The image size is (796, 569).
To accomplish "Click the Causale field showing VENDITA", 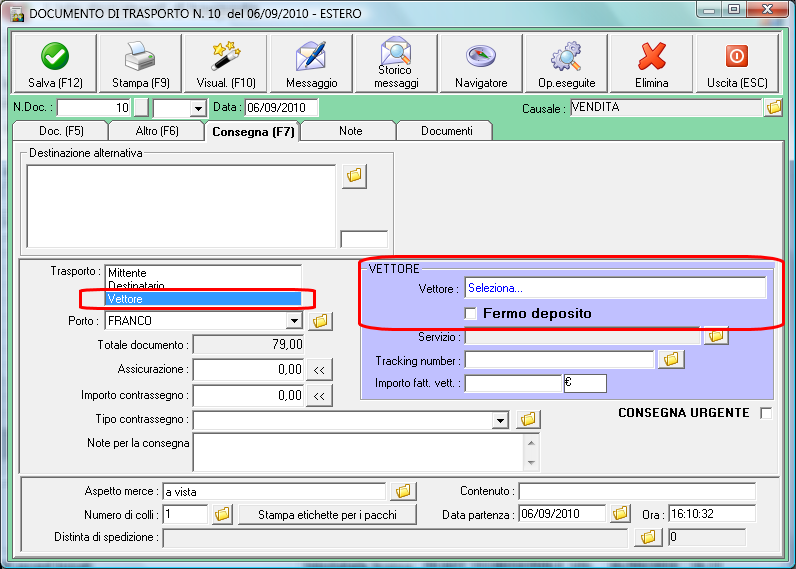I will pyautogui.click(x=666, y=108).
